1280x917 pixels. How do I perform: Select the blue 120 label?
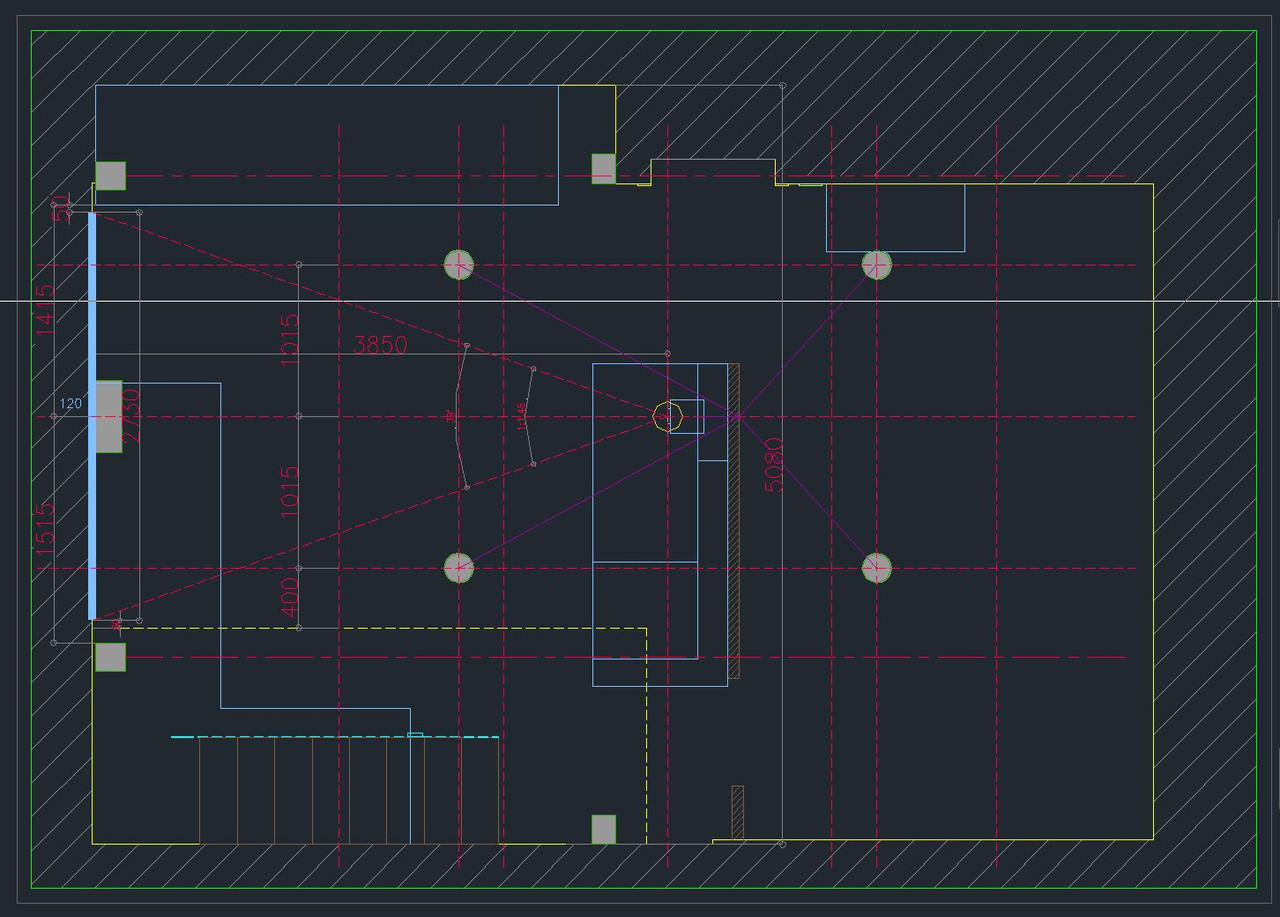point(71,404)
